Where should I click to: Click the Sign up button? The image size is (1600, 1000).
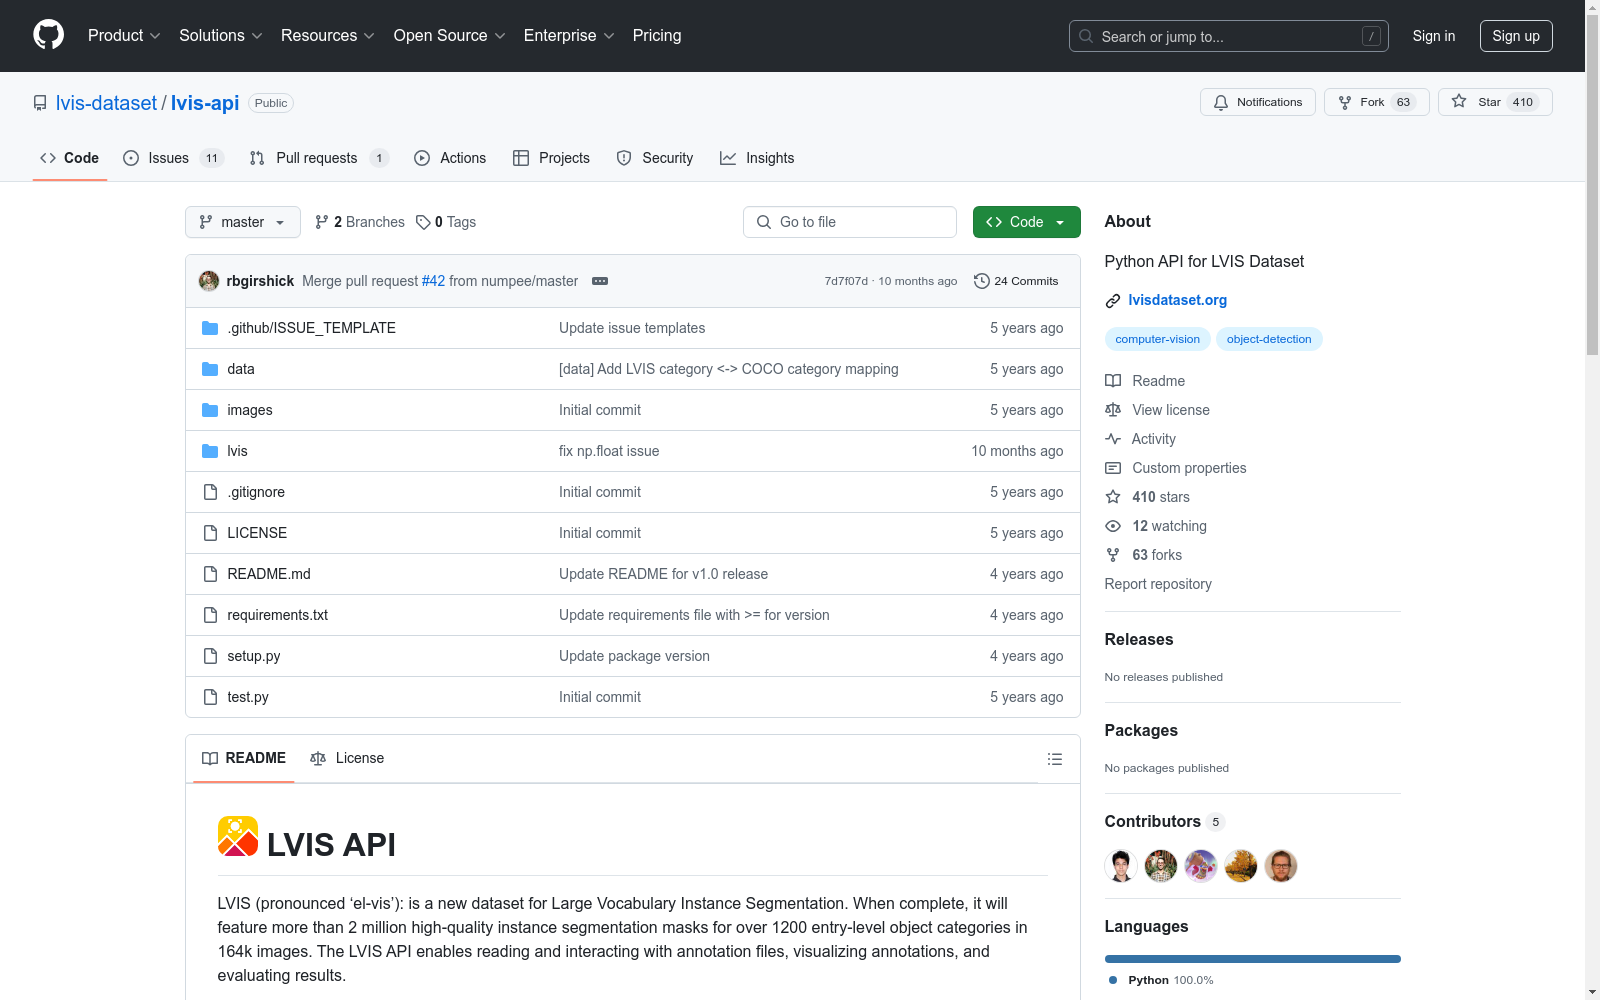coord(1516,36)
